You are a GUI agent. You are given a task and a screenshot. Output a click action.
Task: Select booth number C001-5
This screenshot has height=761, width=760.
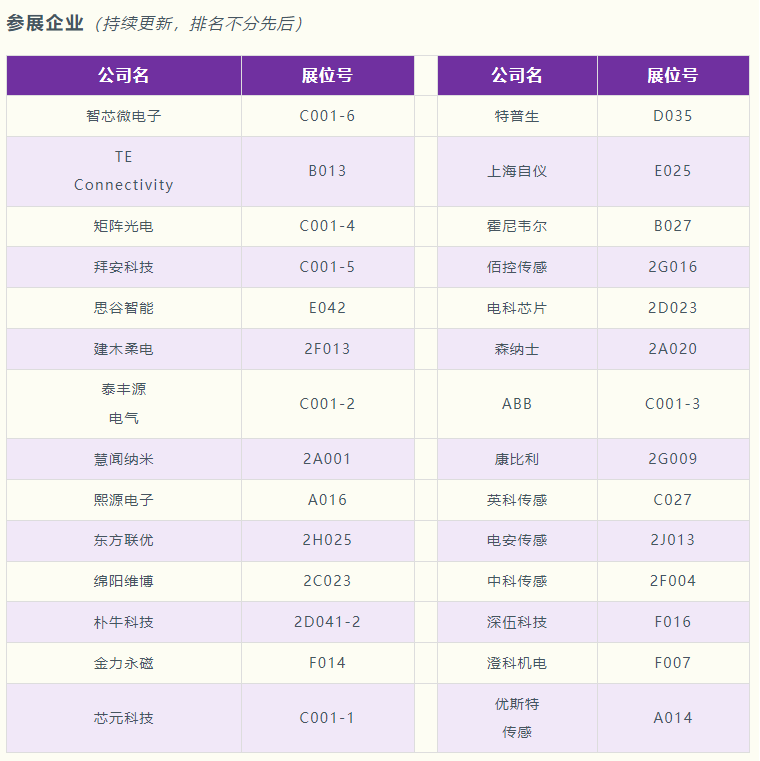[328, 267]
